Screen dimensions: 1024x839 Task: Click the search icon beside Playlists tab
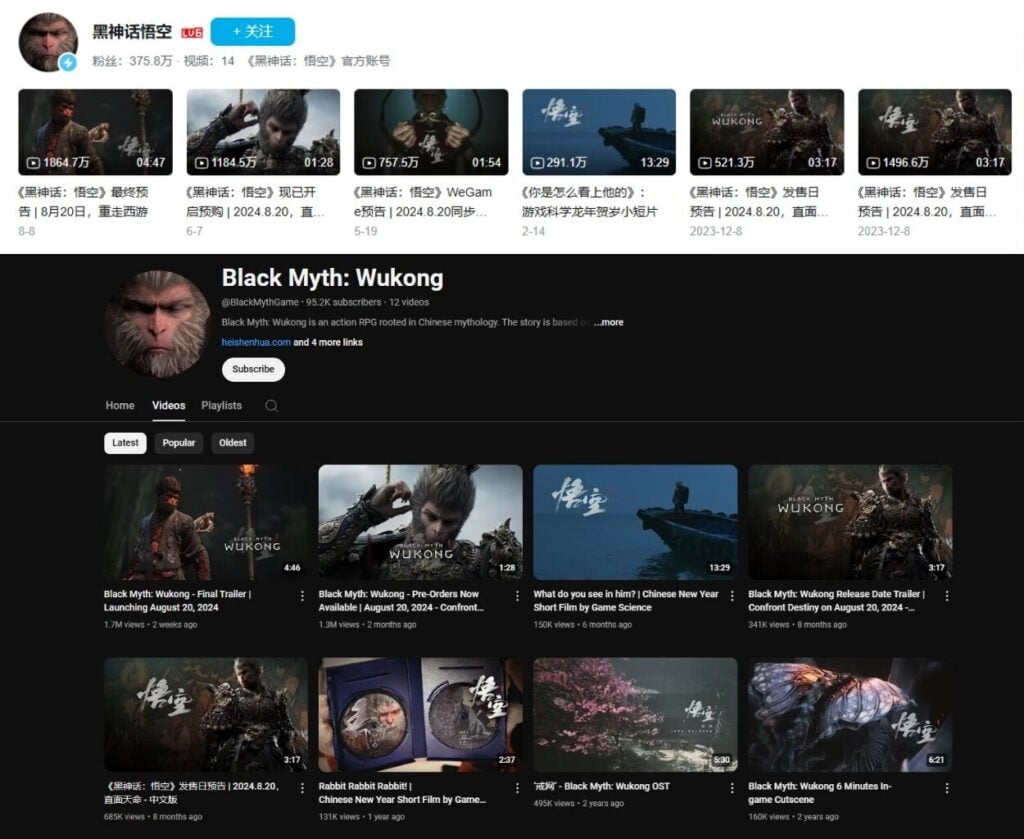click(271, 406)
